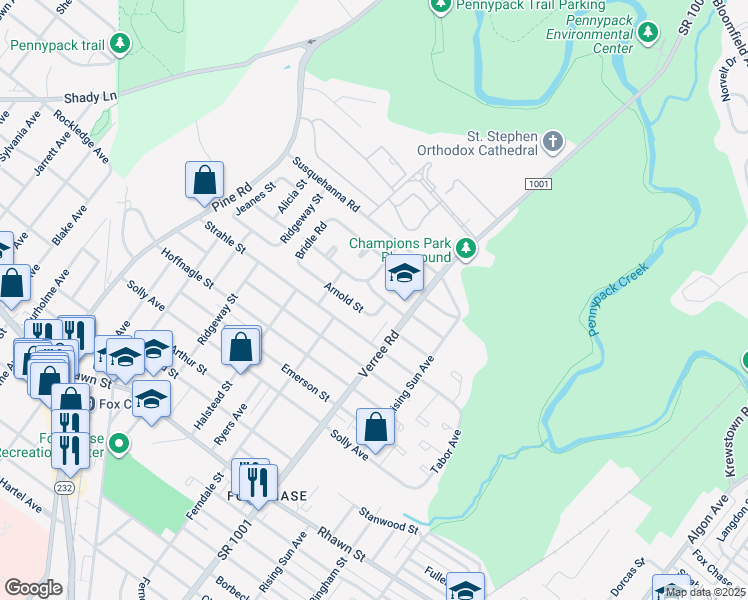Open the school marker near Fuller St at bottom
The image size is (748, 600).
pyautogui.click(x=466, y=586)
